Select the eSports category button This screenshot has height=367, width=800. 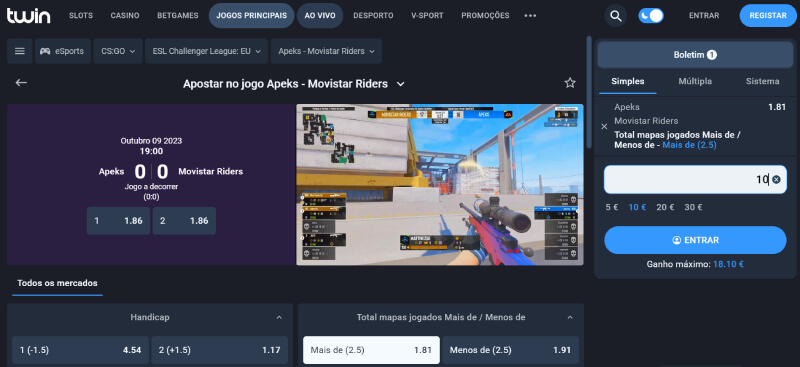click(63, 51)
